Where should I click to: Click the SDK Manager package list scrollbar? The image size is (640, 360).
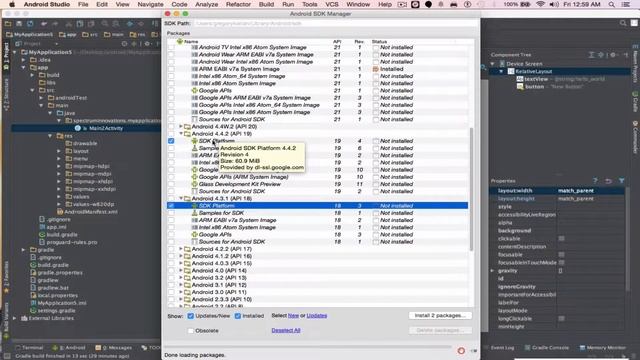click(x=471, y=189)
